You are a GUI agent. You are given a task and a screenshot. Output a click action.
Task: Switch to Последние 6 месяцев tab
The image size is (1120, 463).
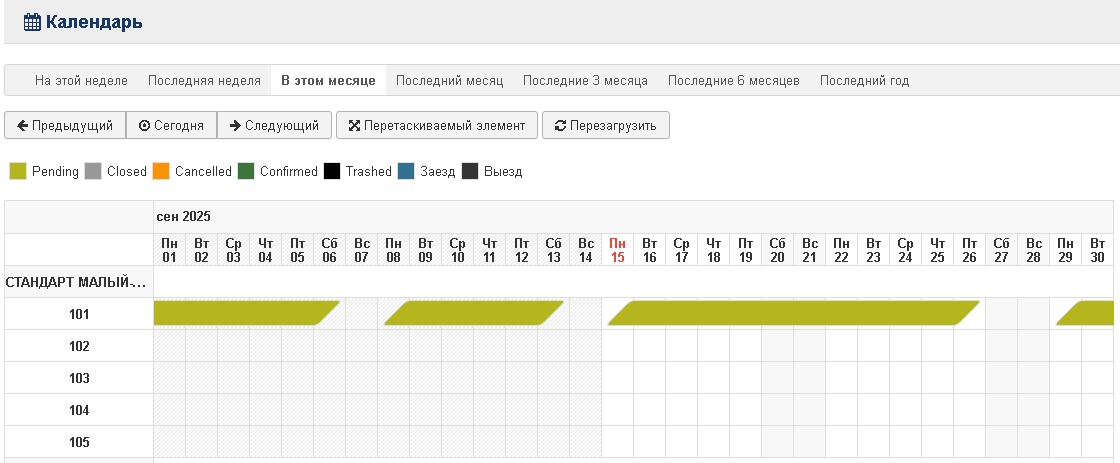point(733,80)
